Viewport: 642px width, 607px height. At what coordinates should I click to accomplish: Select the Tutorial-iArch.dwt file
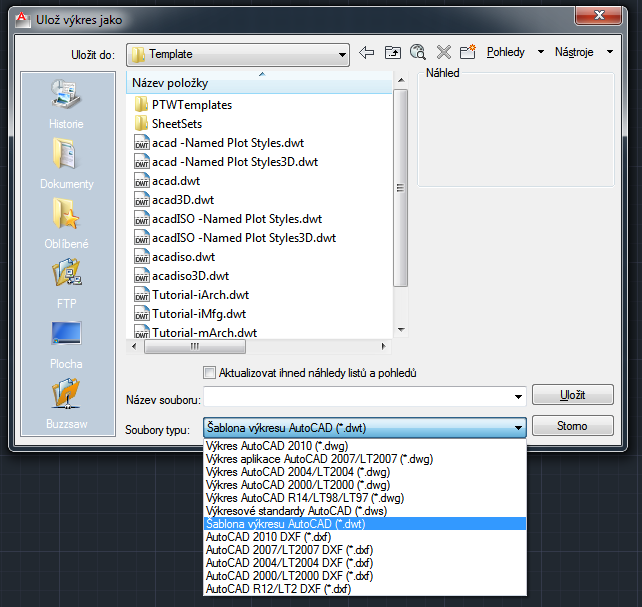click(192, 295)
